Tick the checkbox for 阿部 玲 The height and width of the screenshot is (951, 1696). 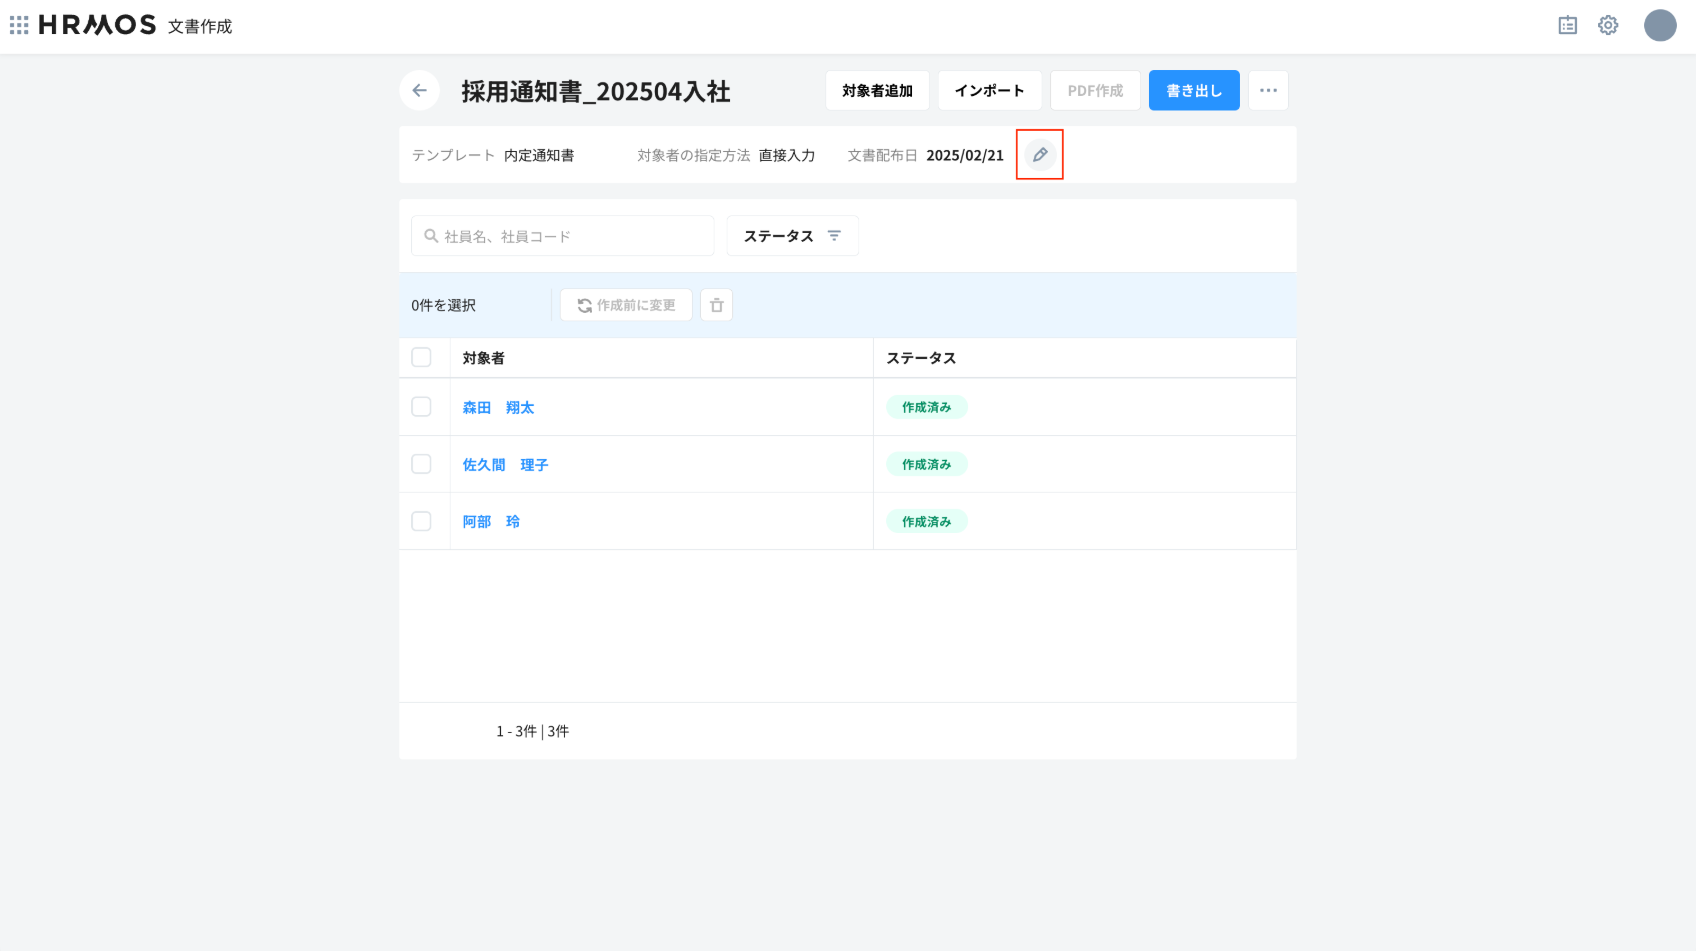[422, 521]
